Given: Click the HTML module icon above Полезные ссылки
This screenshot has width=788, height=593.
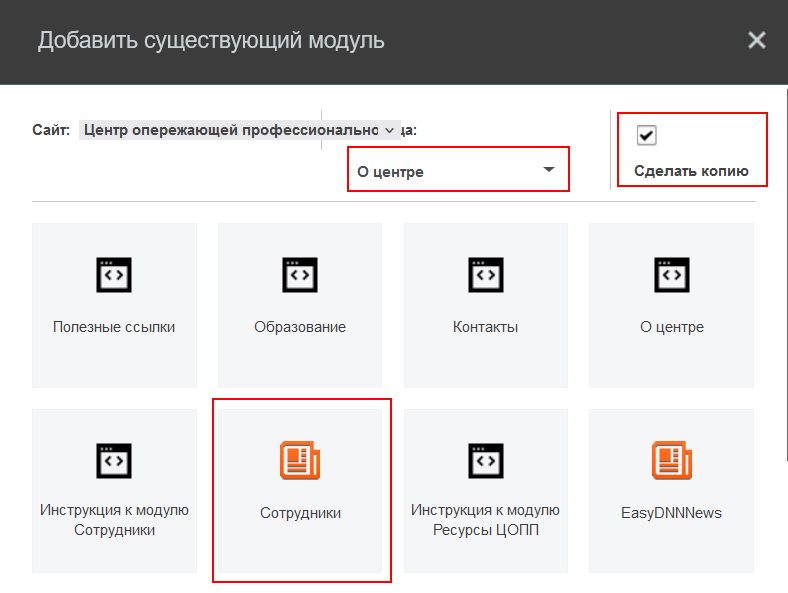Looking at the screenshot, I should pos(114,275).
